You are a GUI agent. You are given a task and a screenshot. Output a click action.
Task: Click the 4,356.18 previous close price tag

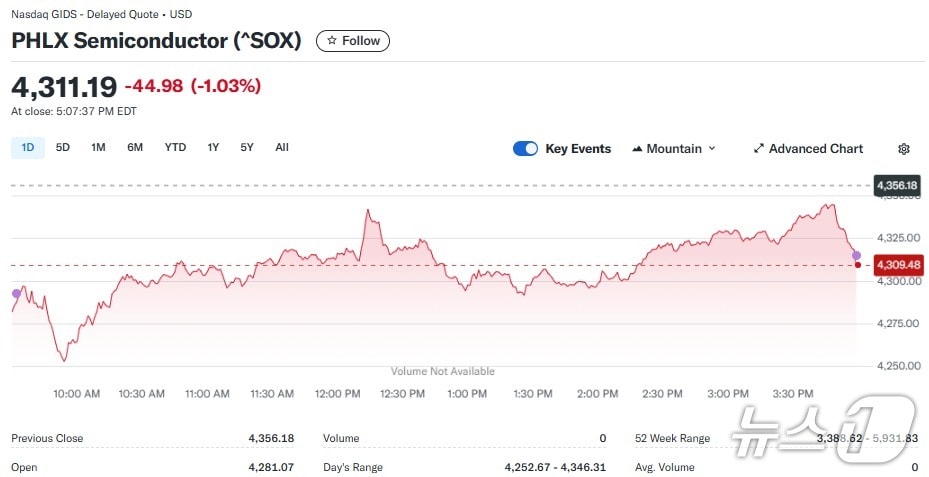pos(896,186)
